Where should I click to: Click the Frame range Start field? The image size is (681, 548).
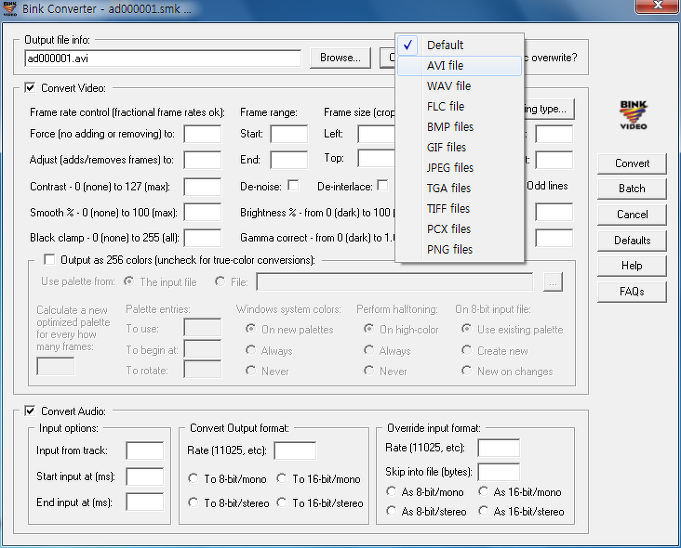coord(289,134)
